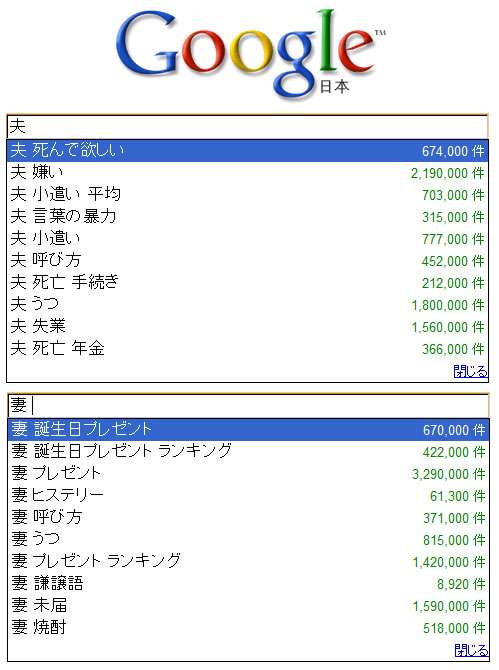Pick suggestion 夫 言葉の暴力
Viewport: 499px width, 670px height.
point(247,217)
